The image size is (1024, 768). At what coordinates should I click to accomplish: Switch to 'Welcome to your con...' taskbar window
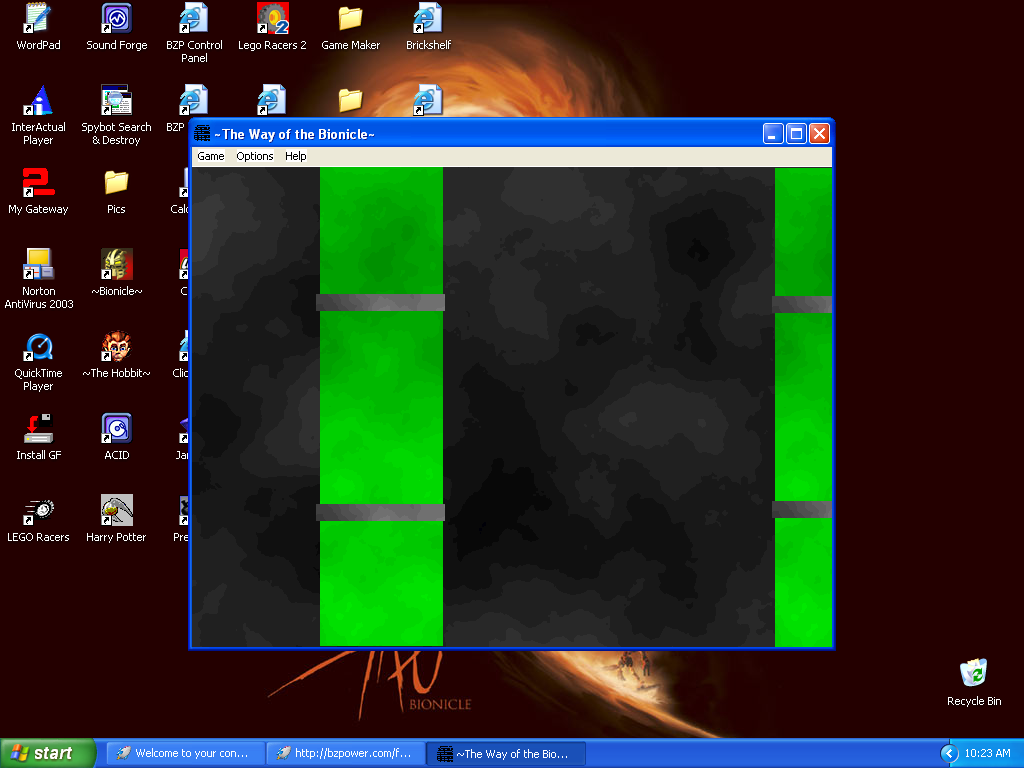click(x=185, y=753)
